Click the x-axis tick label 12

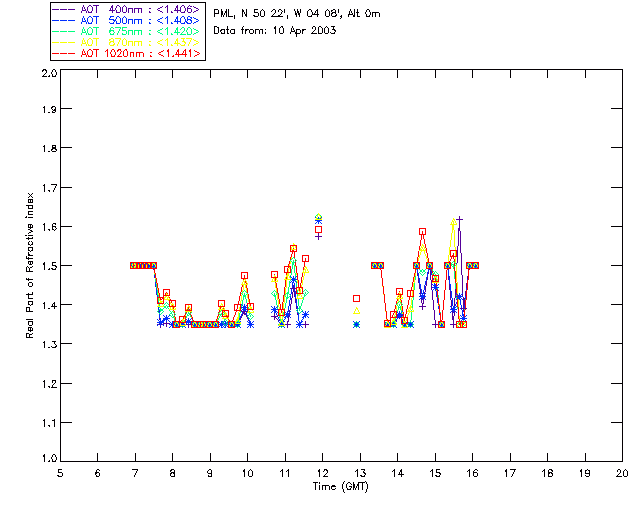(322, 473)
